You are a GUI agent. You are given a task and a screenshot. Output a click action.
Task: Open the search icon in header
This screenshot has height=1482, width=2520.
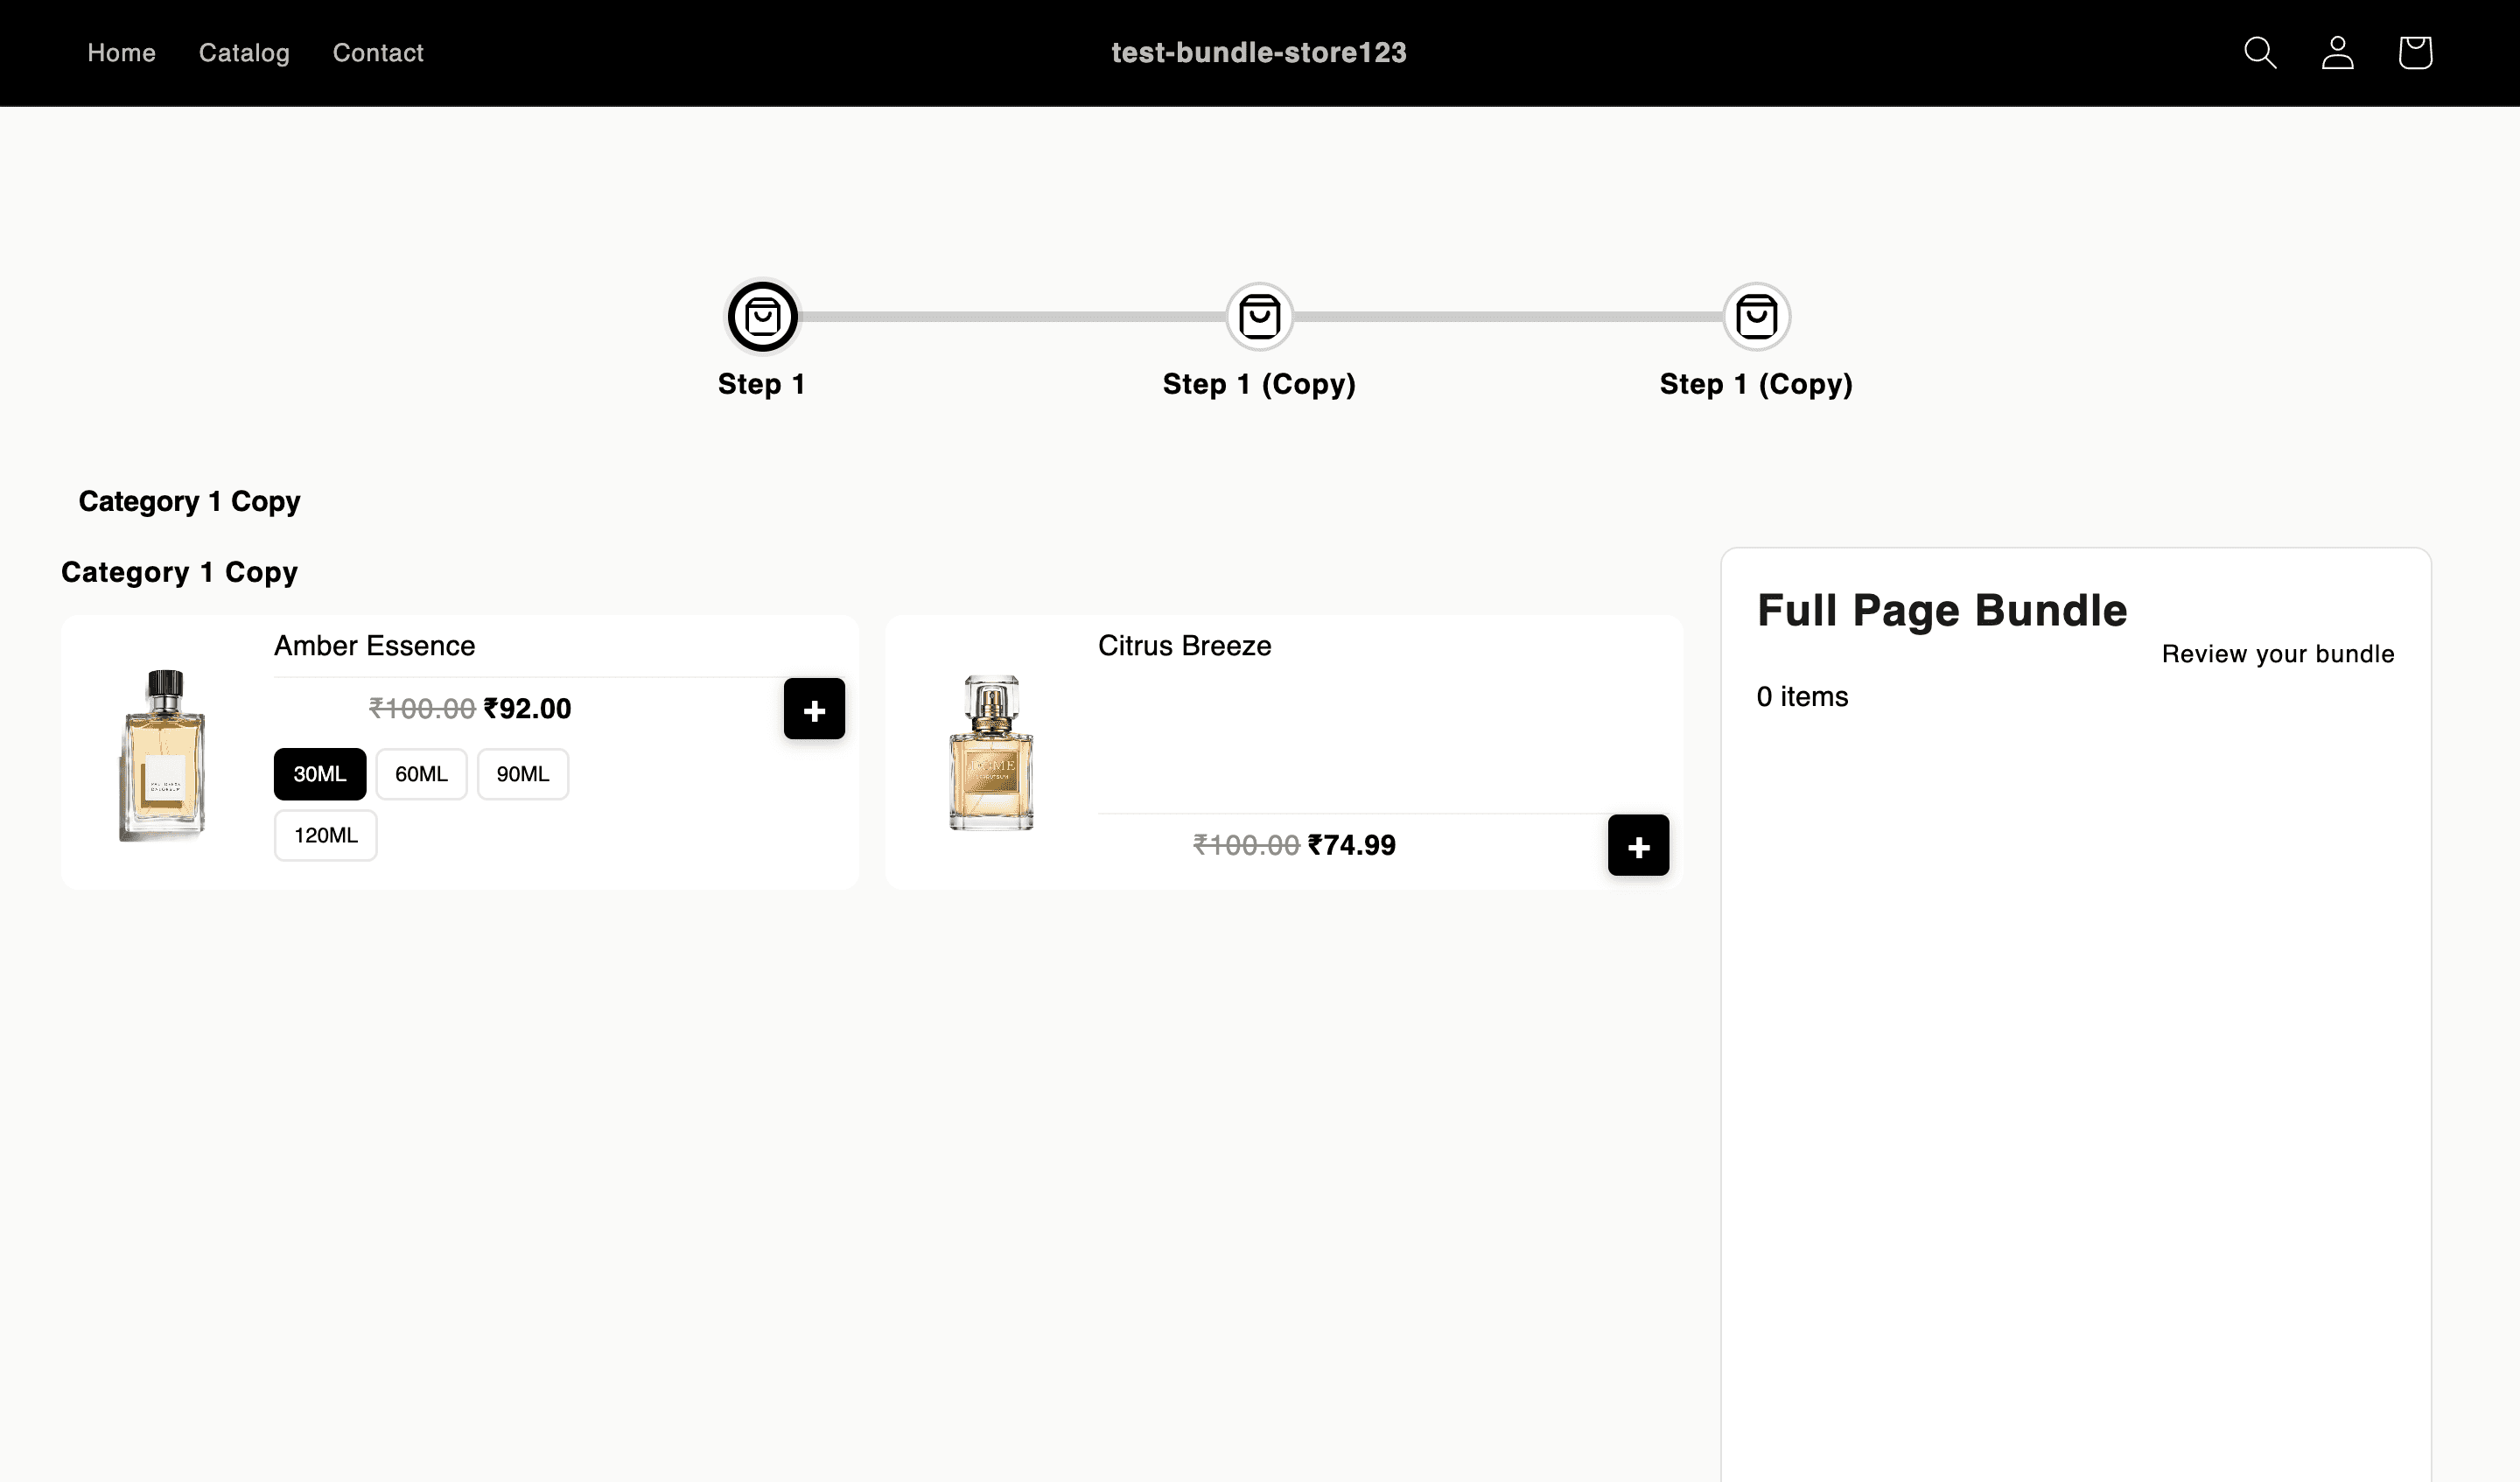tap(2260, 53)
